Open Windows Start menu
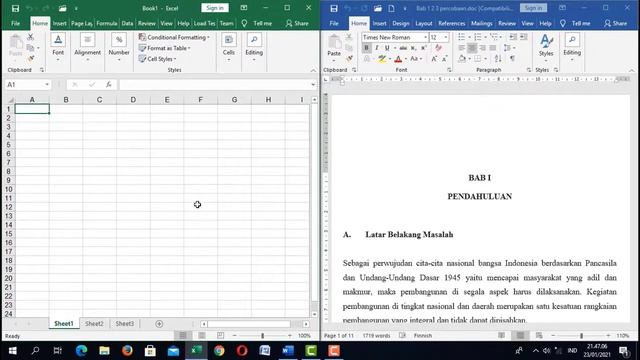 (12, 351)
